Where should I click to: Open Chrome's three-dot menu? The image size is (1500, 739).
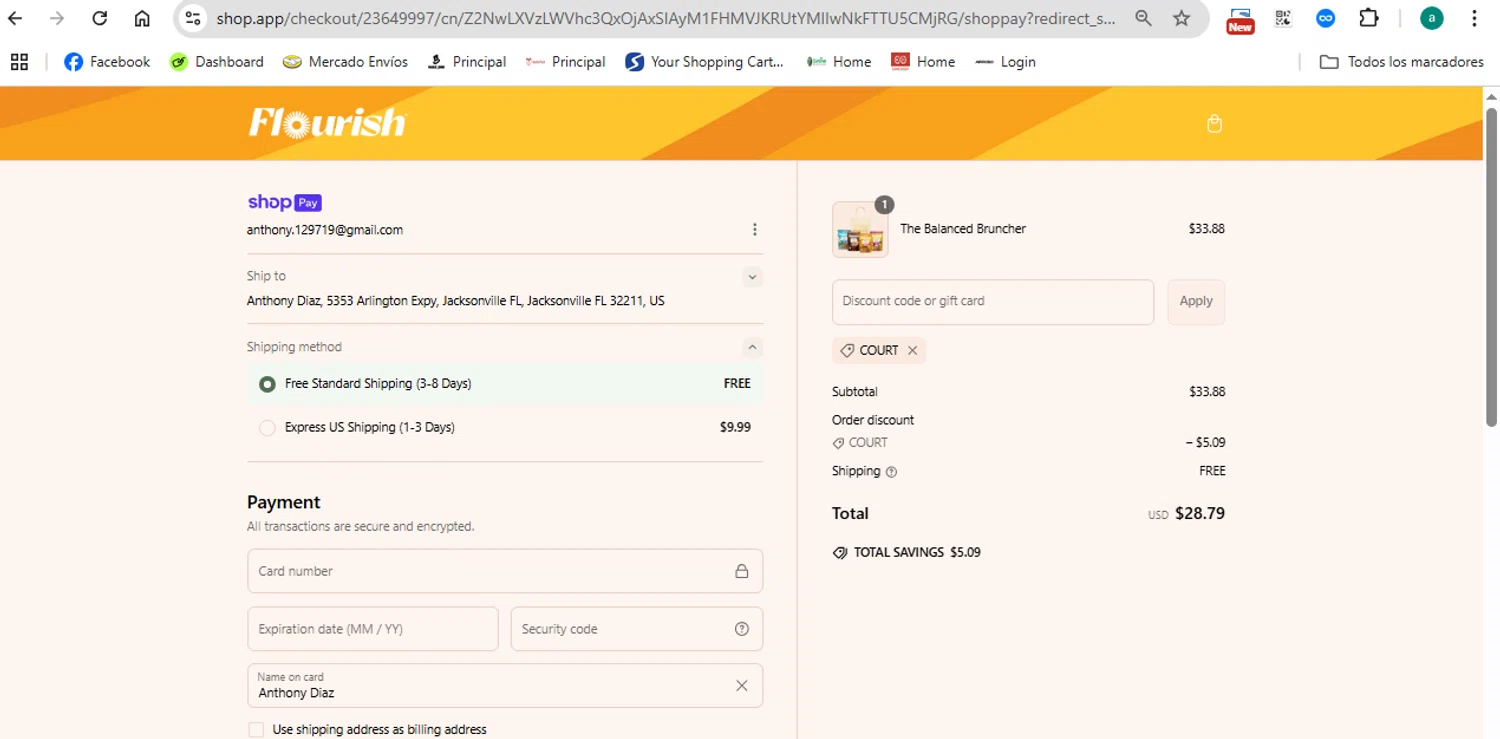tap(1474, 18)
